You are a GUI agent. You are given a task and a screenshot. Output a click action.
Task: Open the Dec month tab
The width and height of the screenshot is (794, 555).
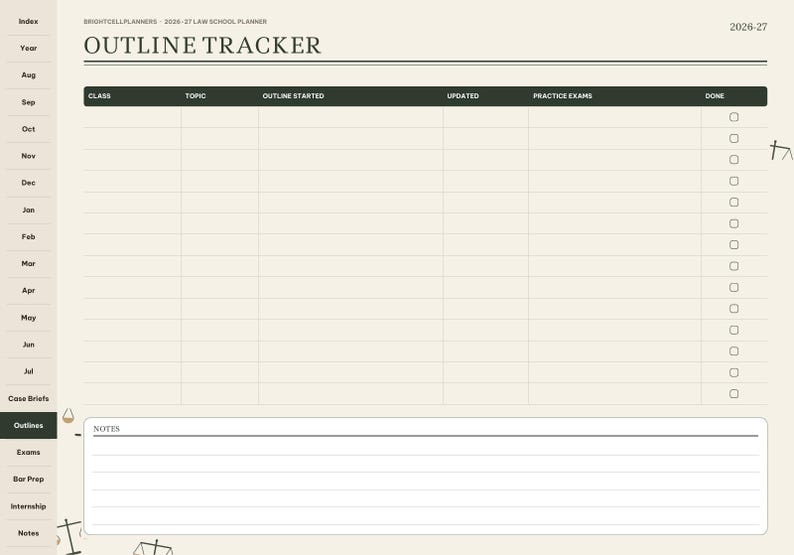28,183
